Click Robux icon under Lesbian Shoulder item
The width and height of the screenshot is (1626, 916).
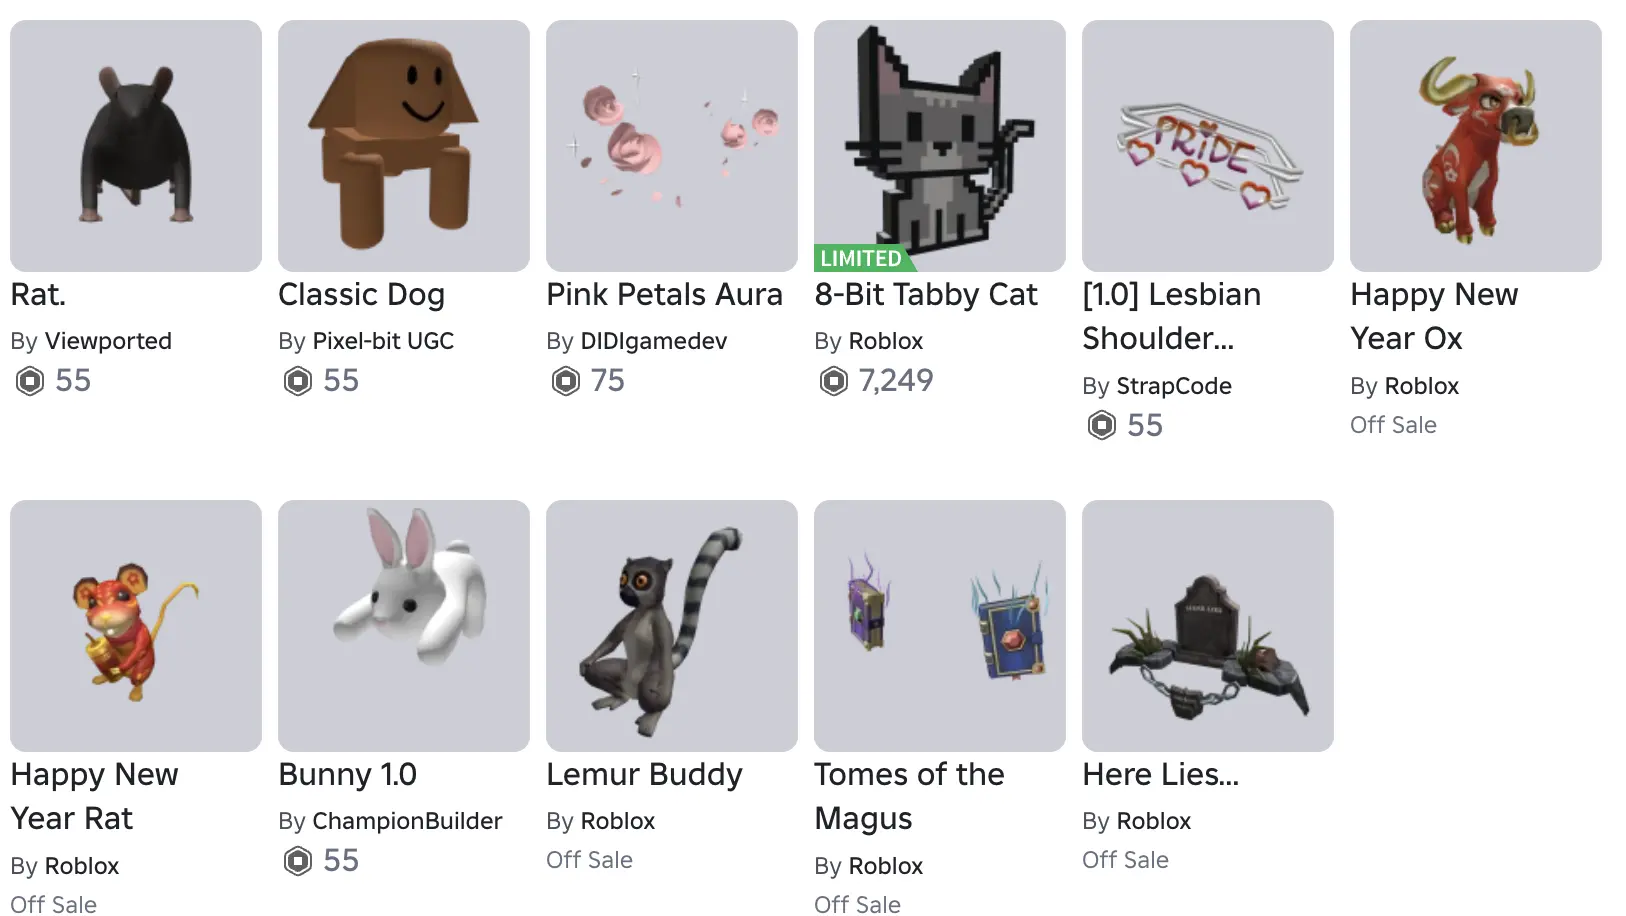[1101, 426]
